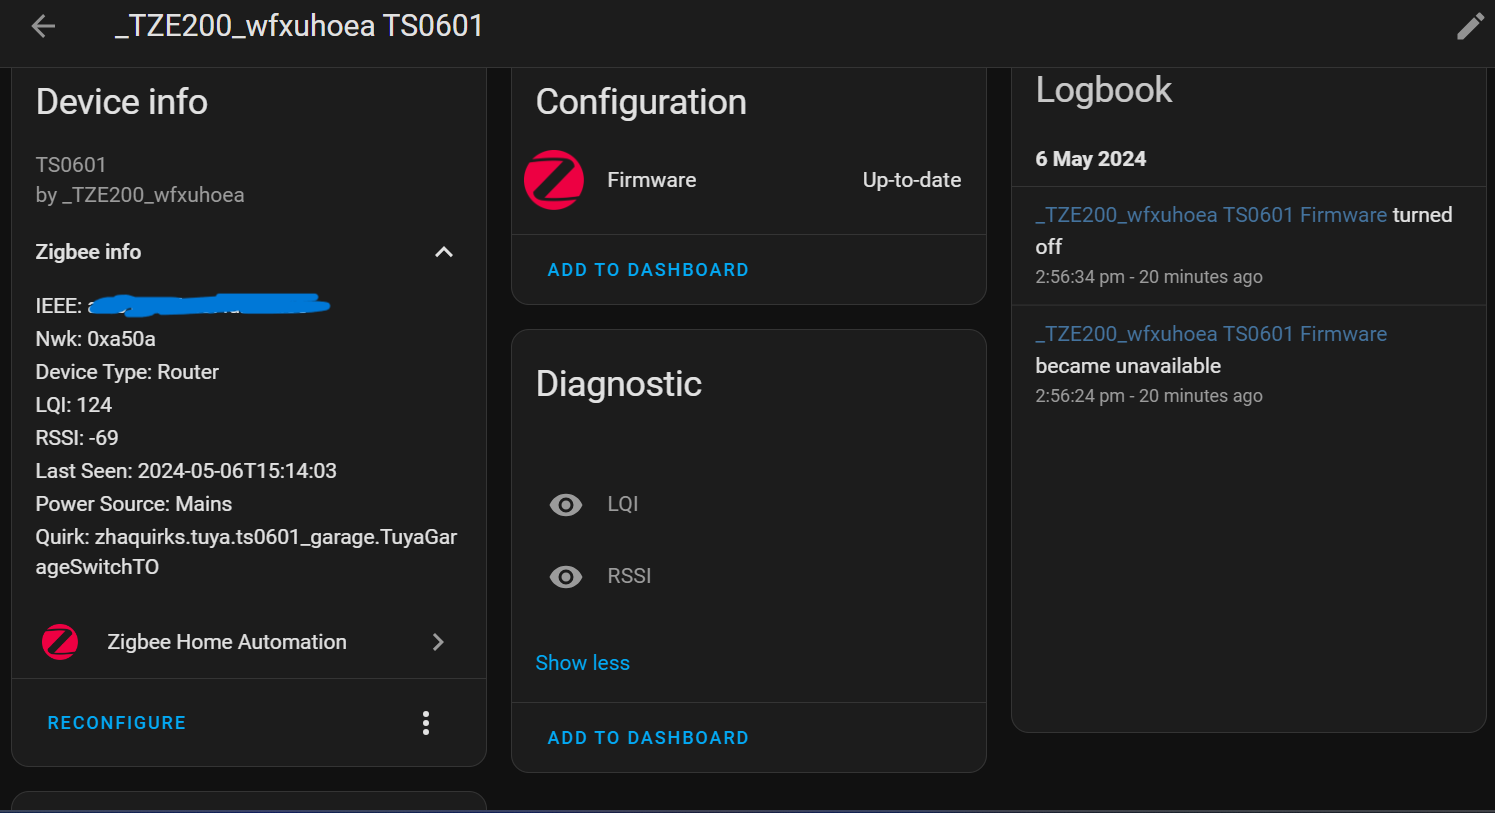Click Show less in Diagnostic card
1495x813 pixels.
(582, 663)
